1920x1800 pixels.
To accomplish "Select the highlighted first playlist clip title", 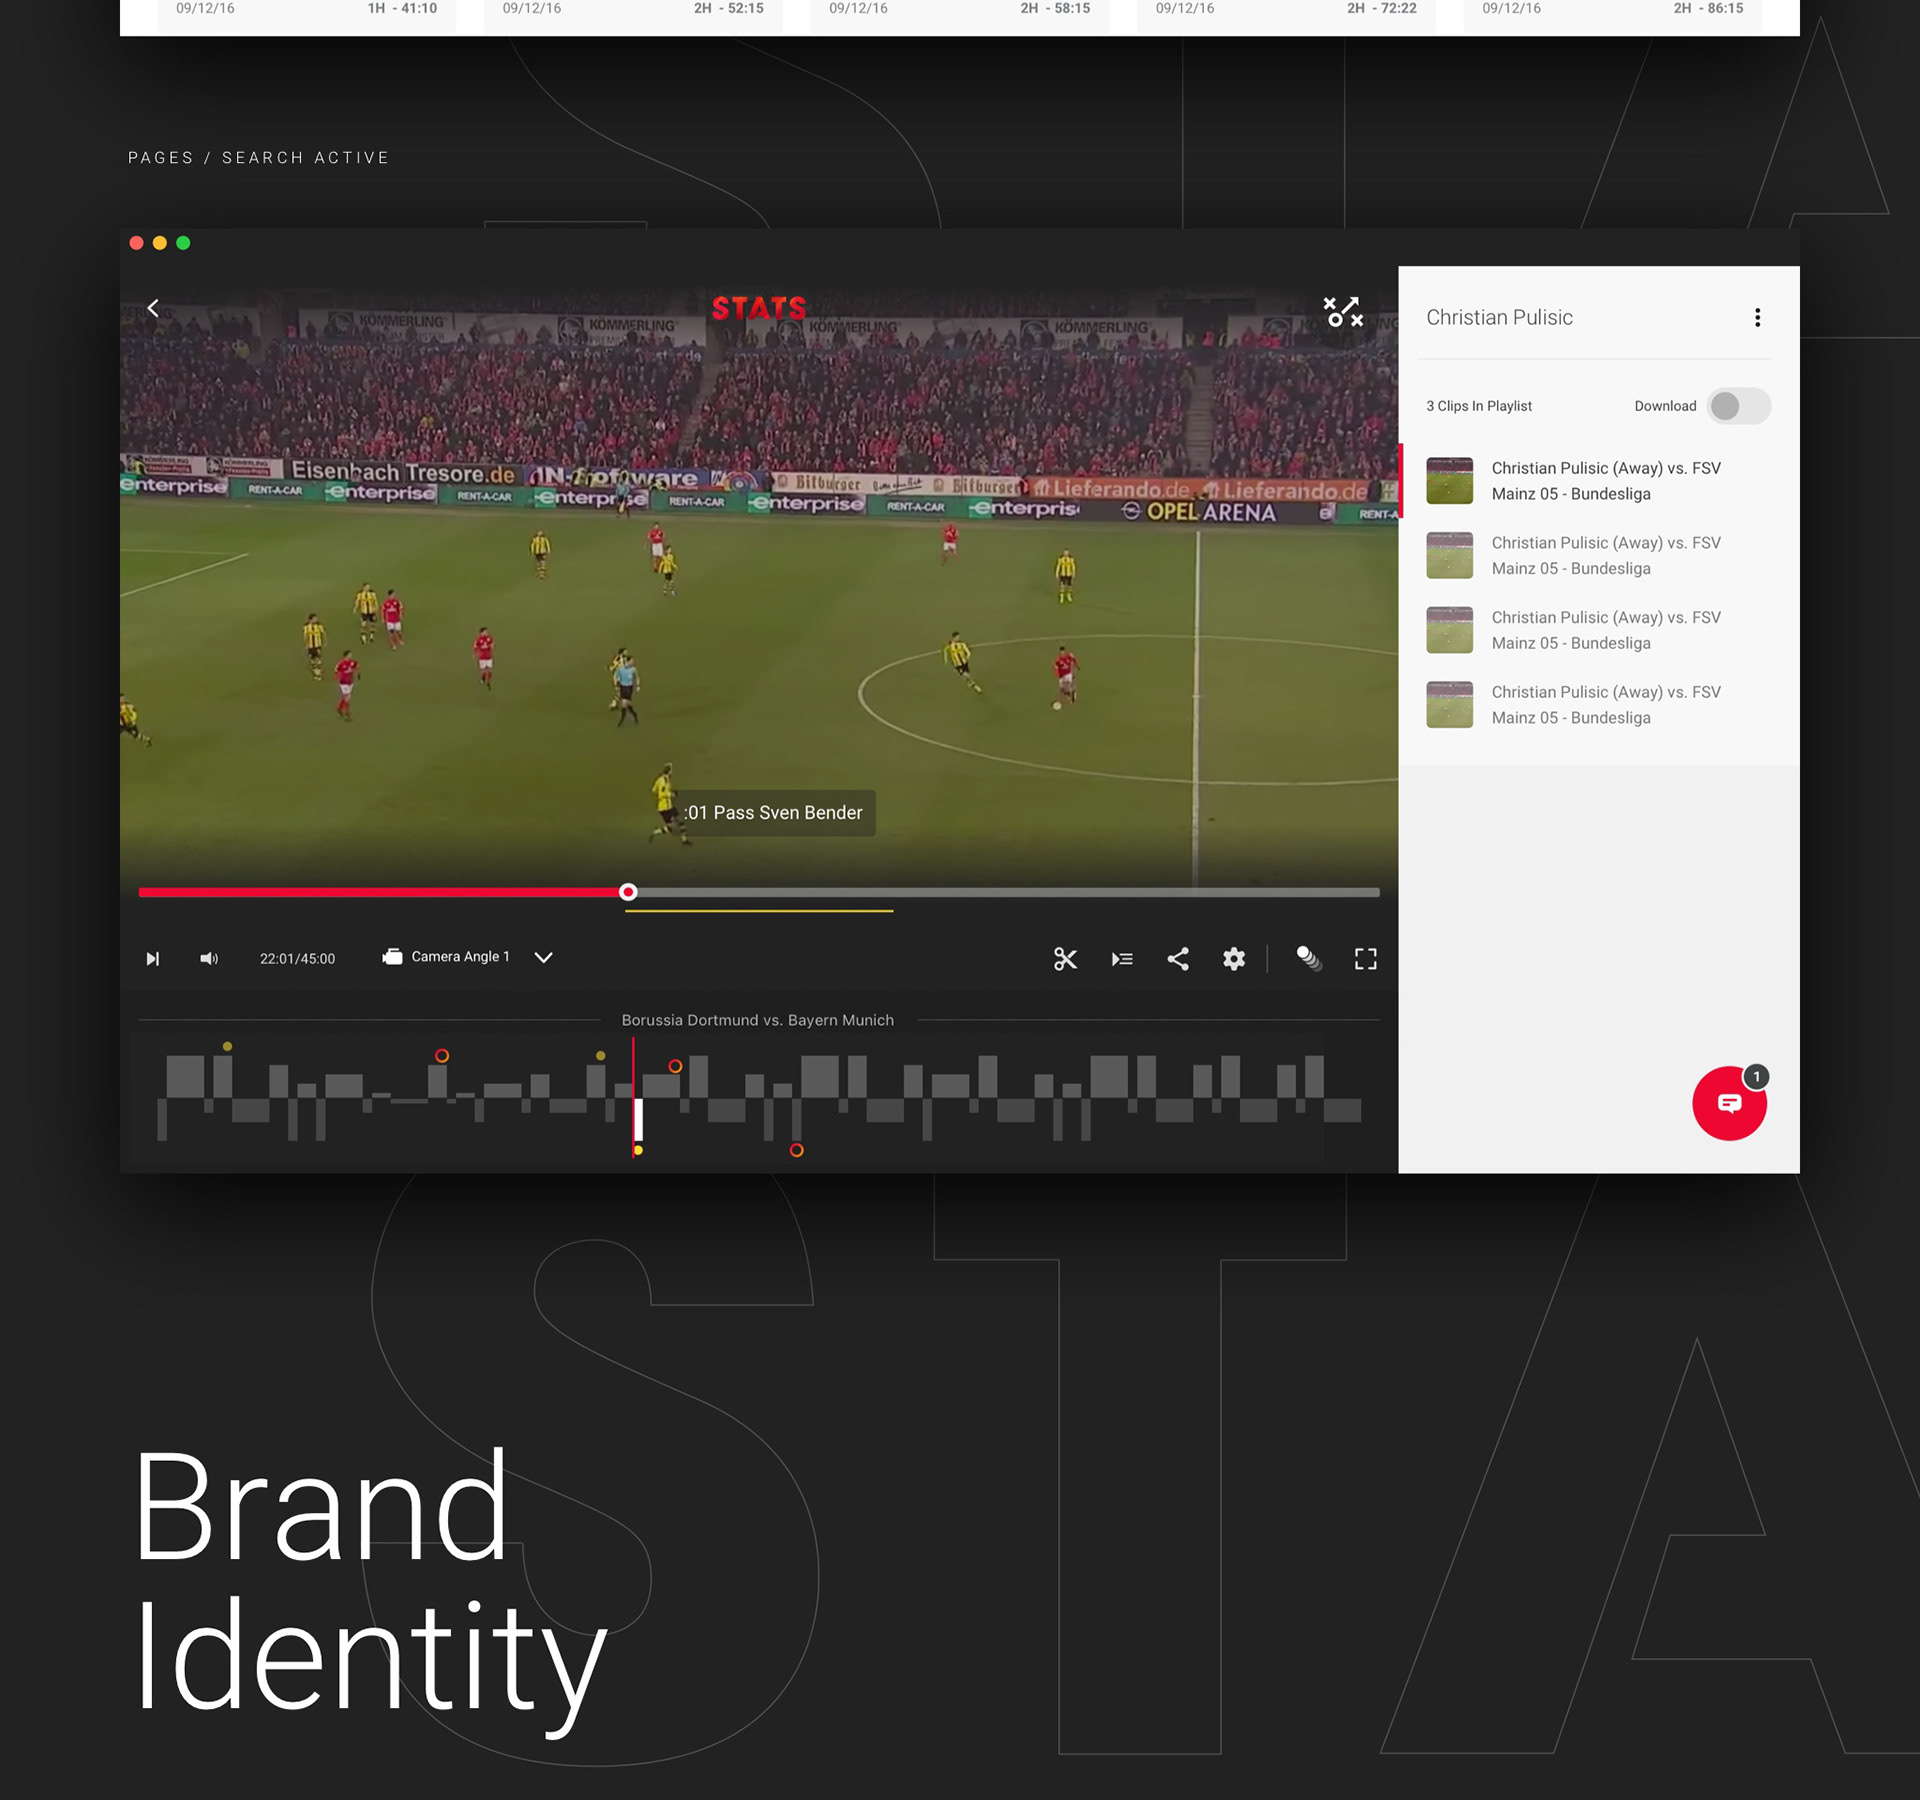I will pyautogui.click(x=1606, y=481).
